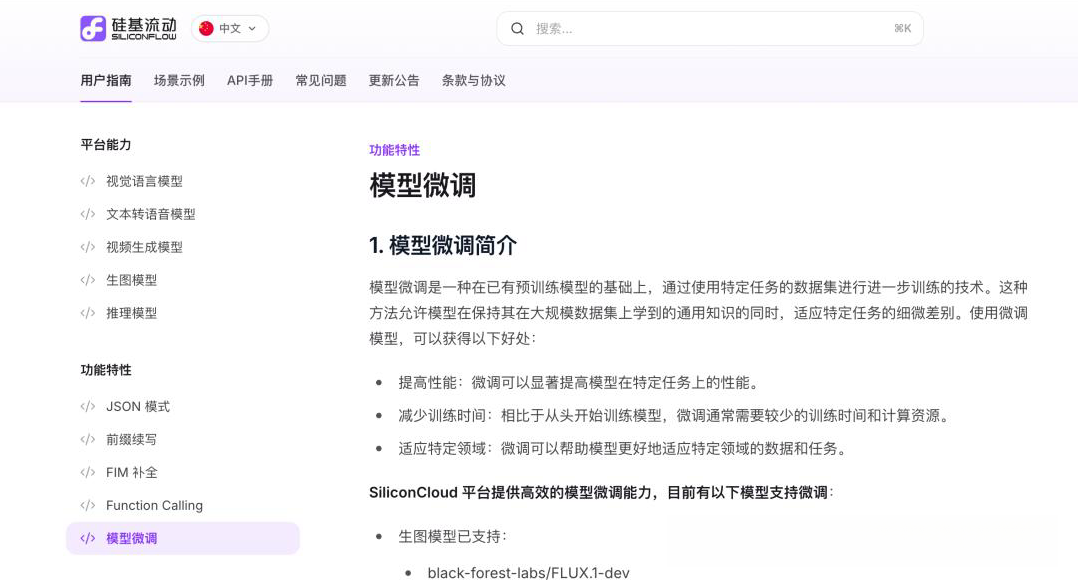Screen dimensions: 1078x585
Task: Switch to the API手册 tab
Action: (x=250, y=80)
